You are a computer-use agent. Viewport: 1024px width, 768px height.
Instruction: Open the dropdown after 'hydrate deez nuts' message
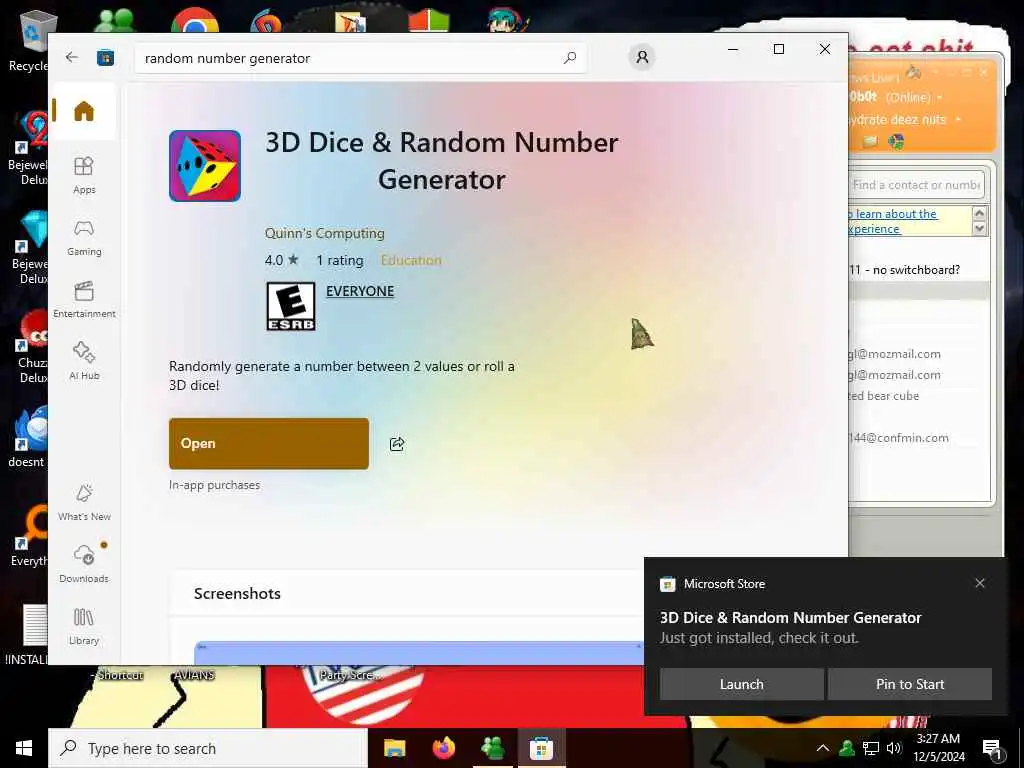click(x=958, y=120)
